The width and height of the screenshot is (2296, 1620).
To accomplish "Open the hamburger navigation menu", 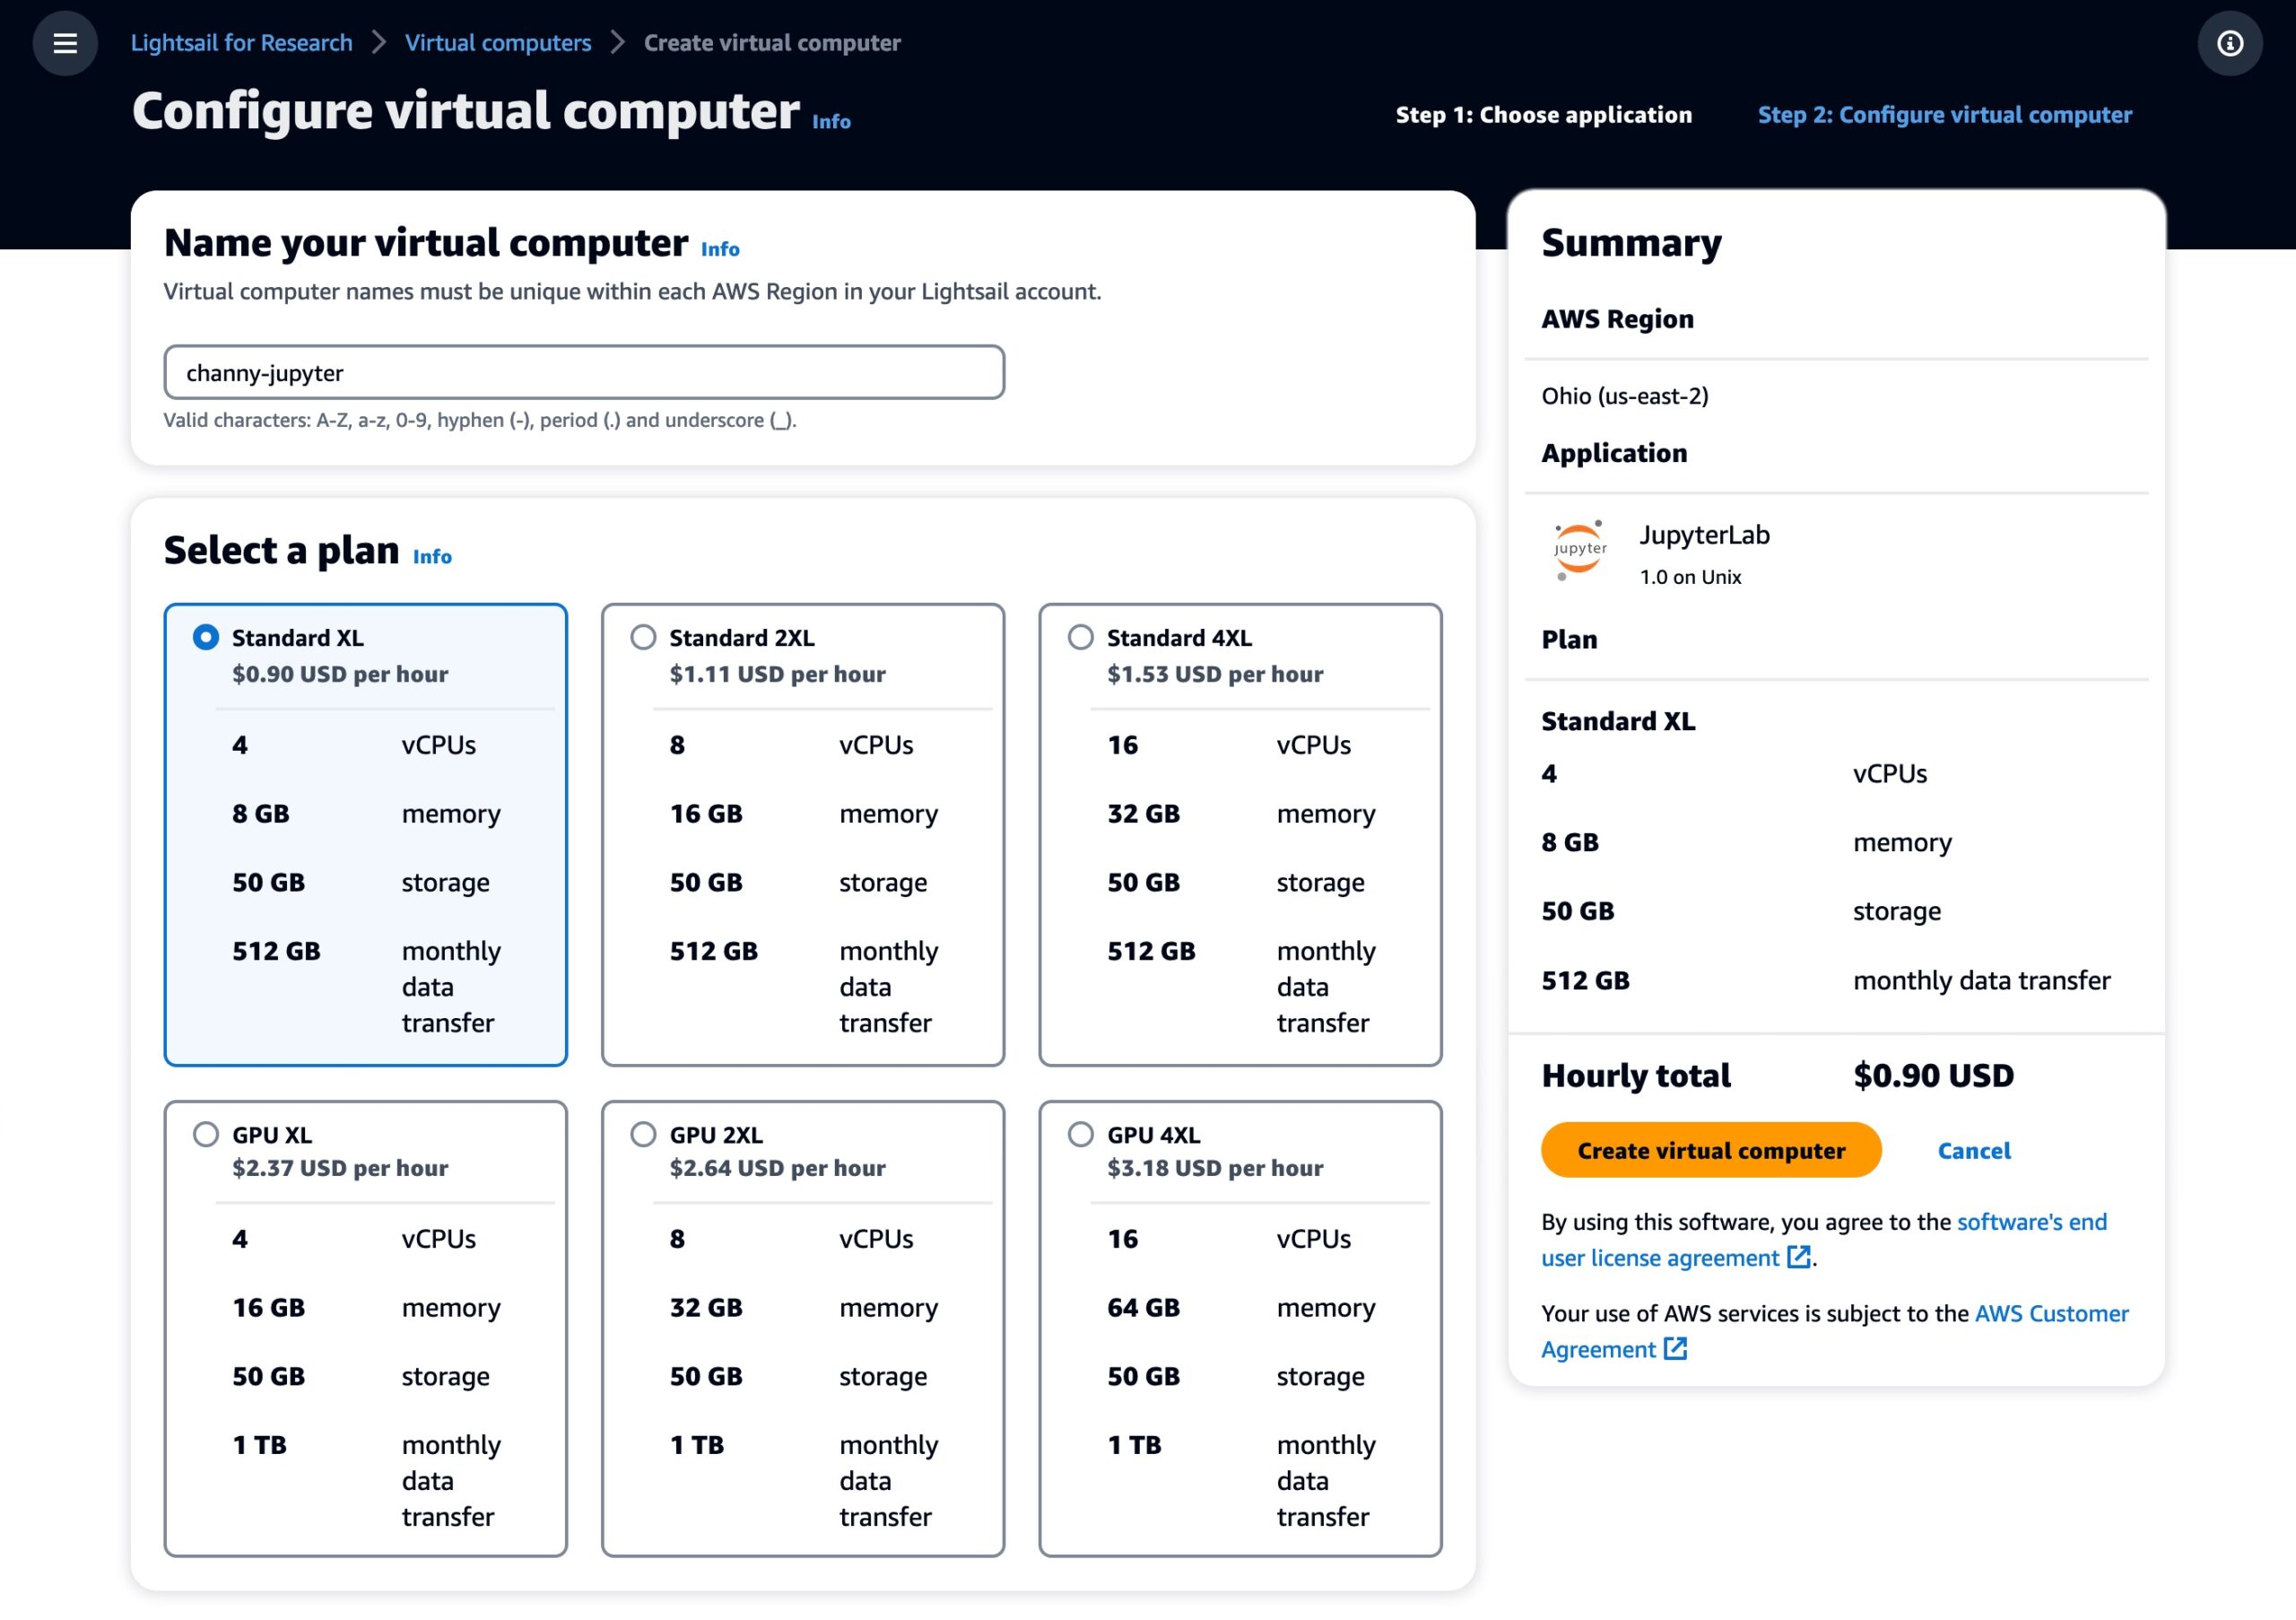I will coord(65,43).
